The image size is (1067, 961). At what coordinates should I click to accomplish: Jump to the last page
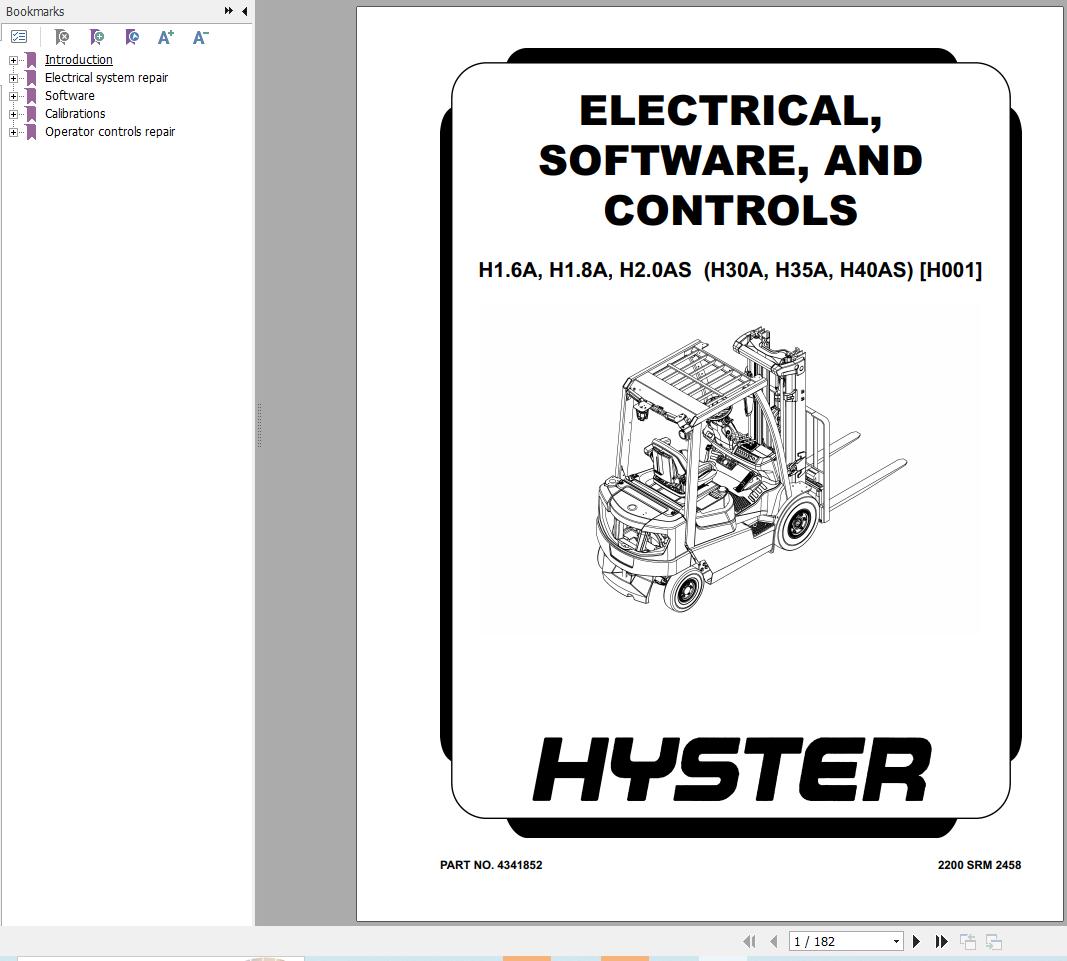coord(941,942)
